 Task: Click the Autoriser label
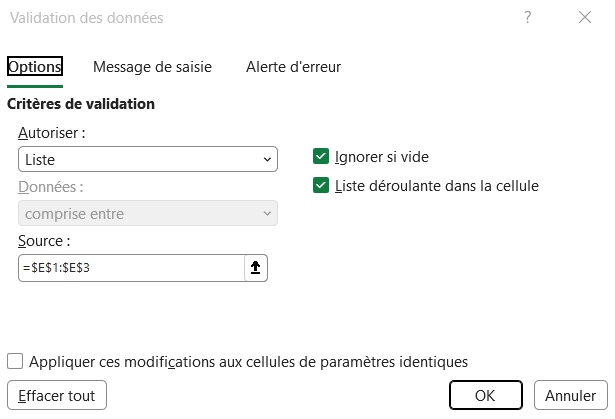[51, 133]
